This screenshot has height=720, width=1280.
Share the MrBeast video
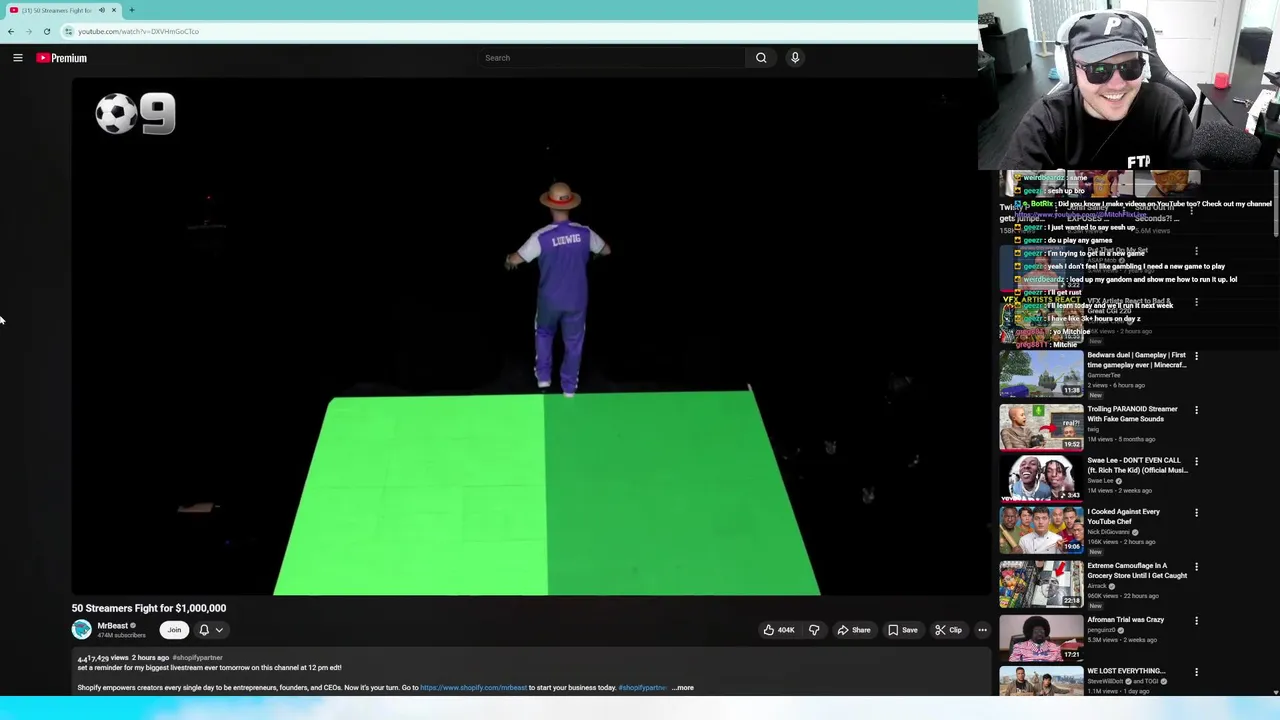(853, 630)
